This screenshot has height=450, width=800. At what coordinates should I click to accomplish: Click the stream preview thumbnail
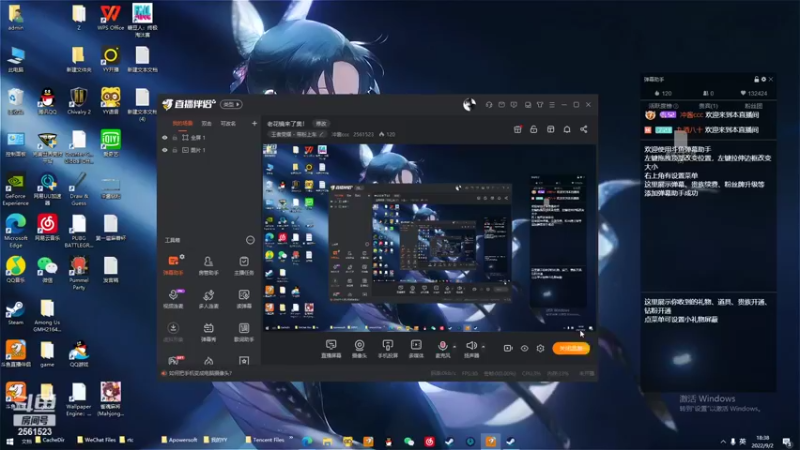pyautogui.click(x=429, y=238)
